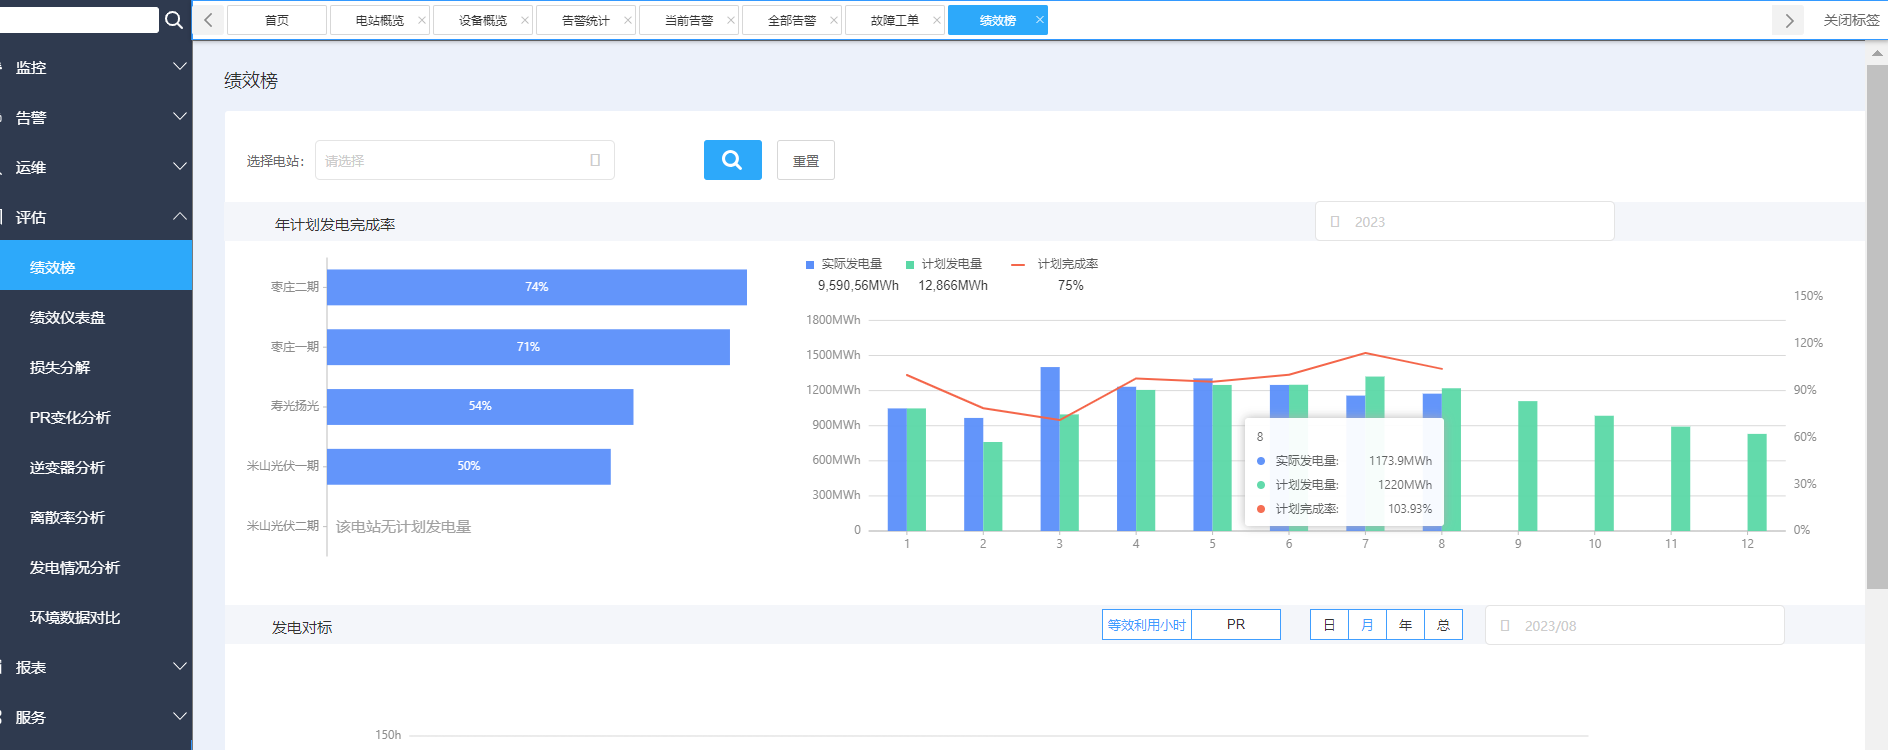Click 关闭标签 to close tabs
The image size is (1888, 750).
1851,20
